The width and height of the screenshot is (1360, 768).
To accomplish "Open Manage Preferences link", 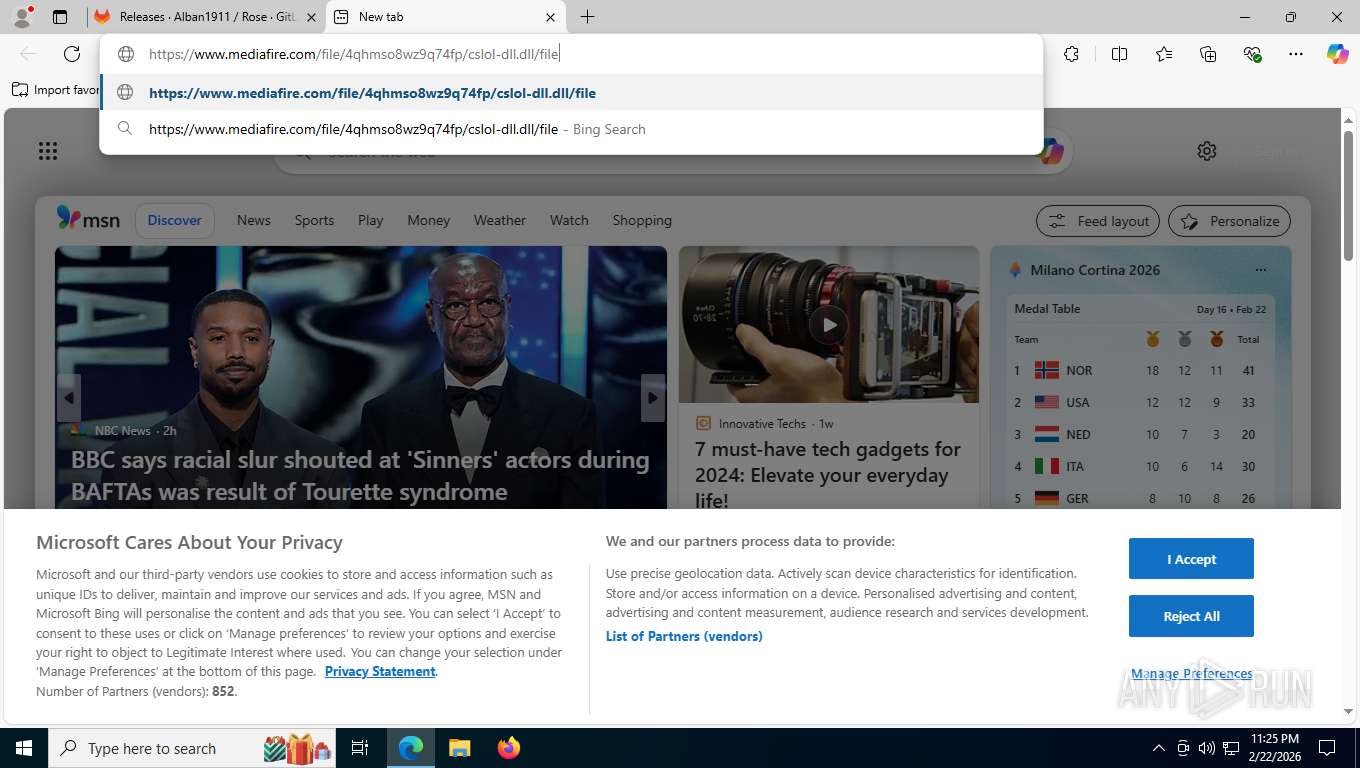I will point(1191,674).
